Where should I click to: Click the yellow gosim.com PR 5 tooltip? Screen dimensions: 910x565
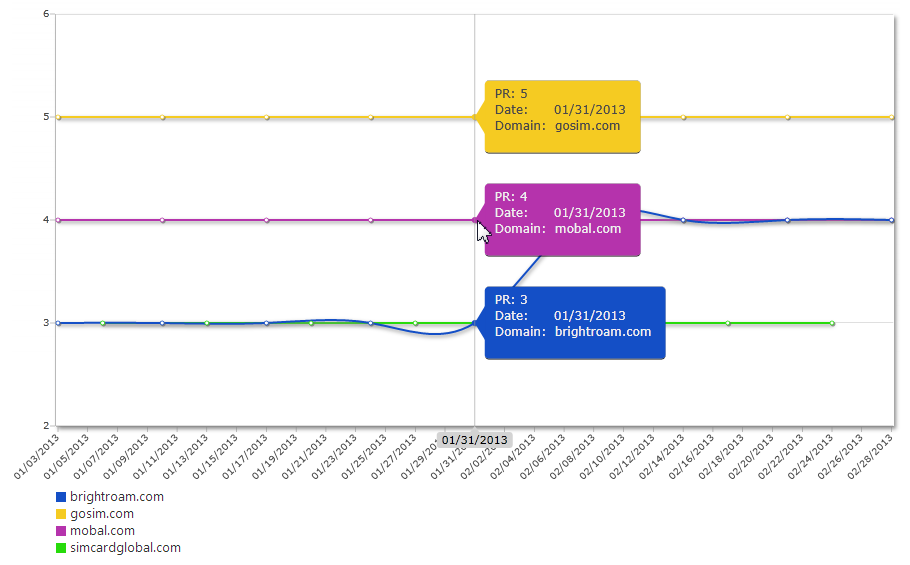click(x=562, y=116)
